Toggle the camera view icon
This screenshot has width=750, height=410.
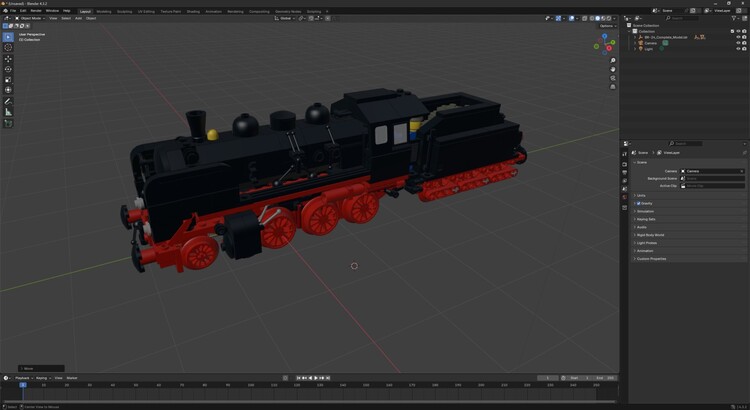pyautogui.click(x=613, y=78)
